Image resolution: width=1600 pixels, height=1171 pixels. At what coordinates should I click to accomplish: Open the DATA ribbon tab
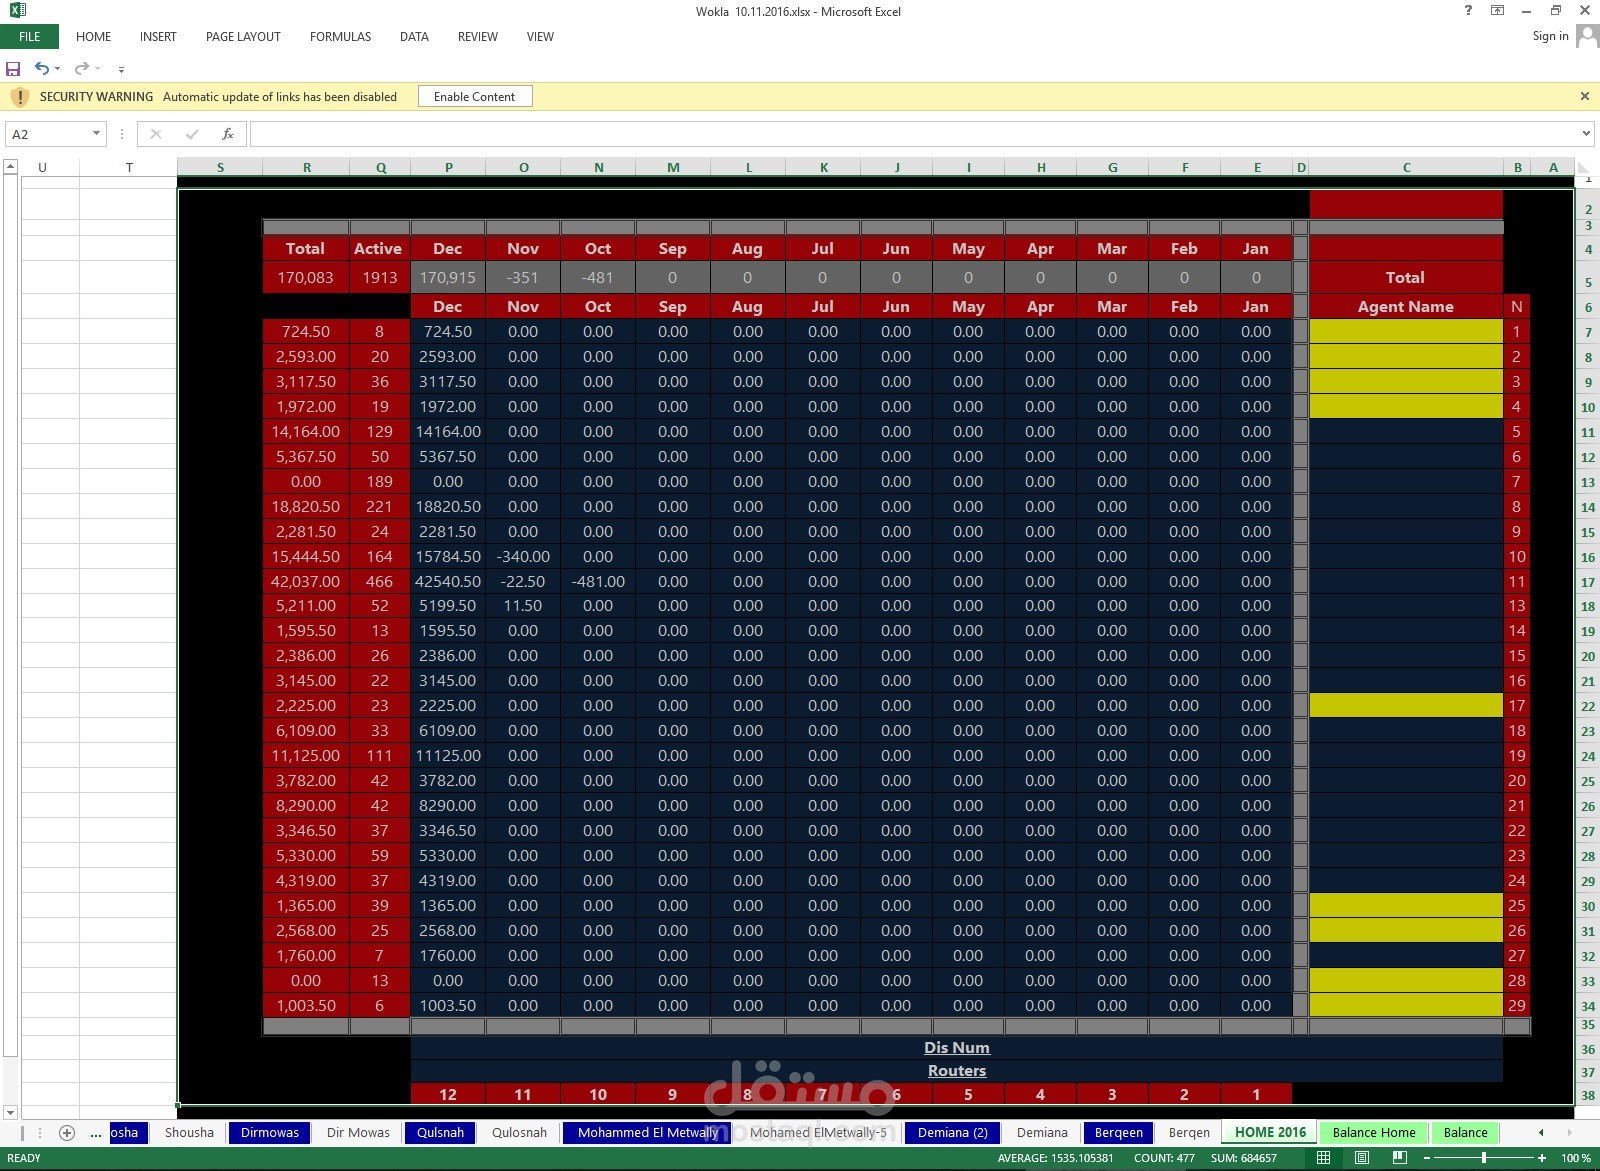[414, 37]
